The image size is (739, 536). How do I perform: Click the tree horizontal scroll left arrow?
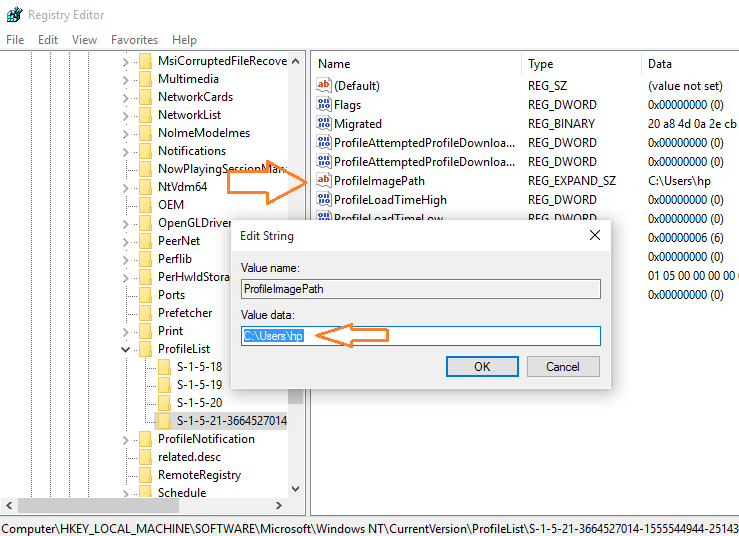coord(9,505)
